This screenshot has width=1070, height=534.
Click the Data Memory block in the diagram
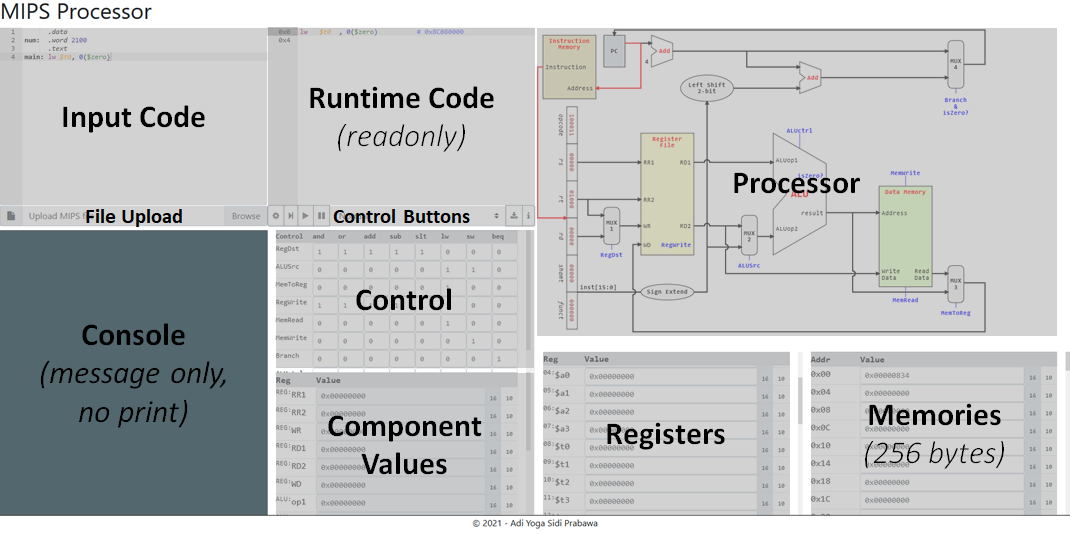pyautogui.click(x=905, y=235)
